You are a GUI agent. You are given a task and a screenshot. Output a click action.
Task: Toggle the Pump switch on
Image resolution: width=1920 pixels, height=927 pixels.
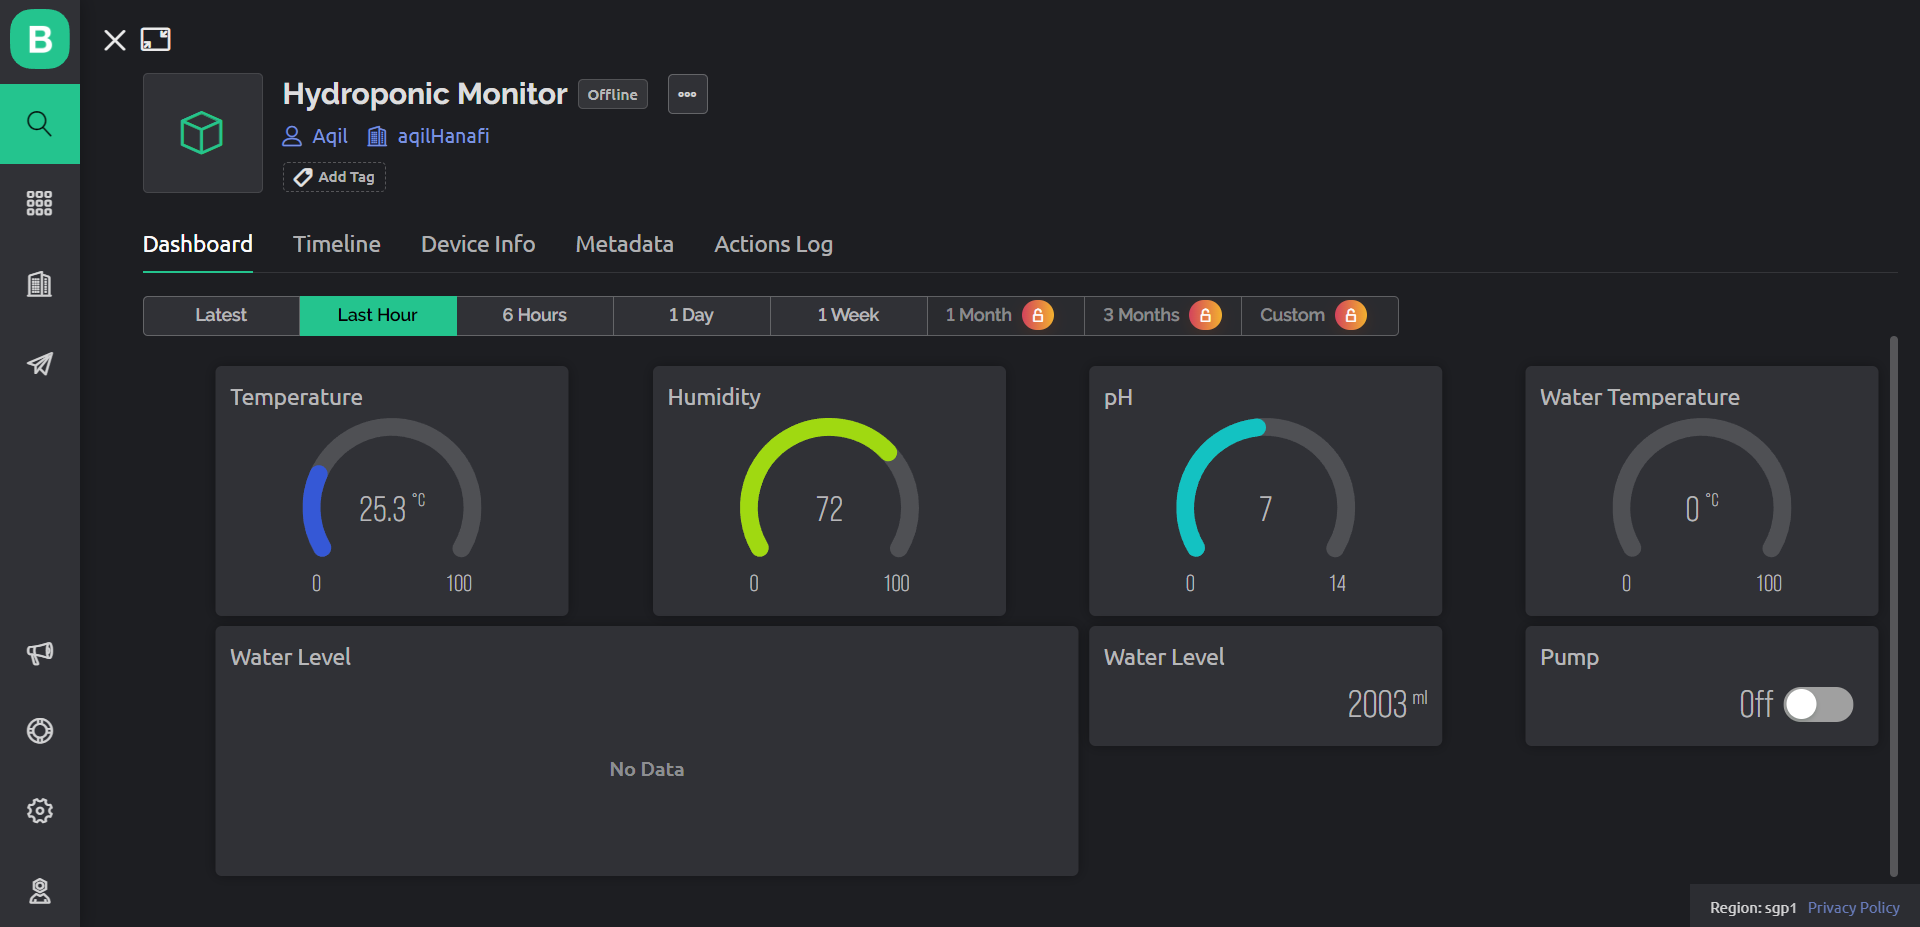point(1818,705)
